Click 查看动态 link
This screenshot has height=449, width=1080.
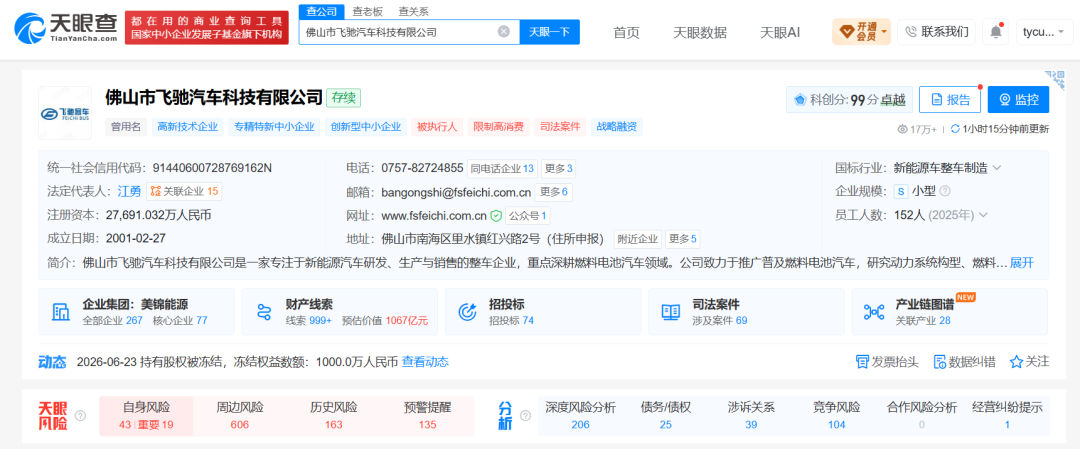coord(425,362)
